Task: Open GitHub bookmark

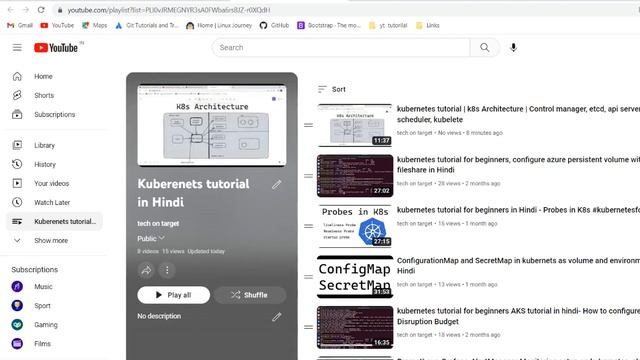Action: click(274, 25)
